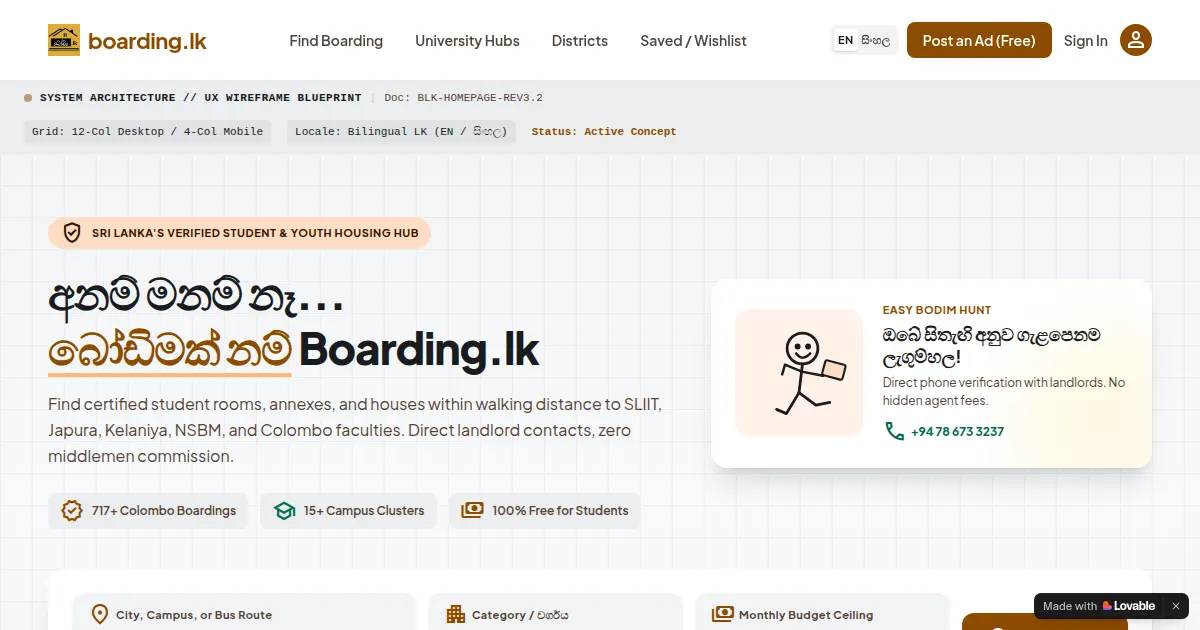Click the banknote icon beside 100% Free for Students

click(x=472, y=510)
